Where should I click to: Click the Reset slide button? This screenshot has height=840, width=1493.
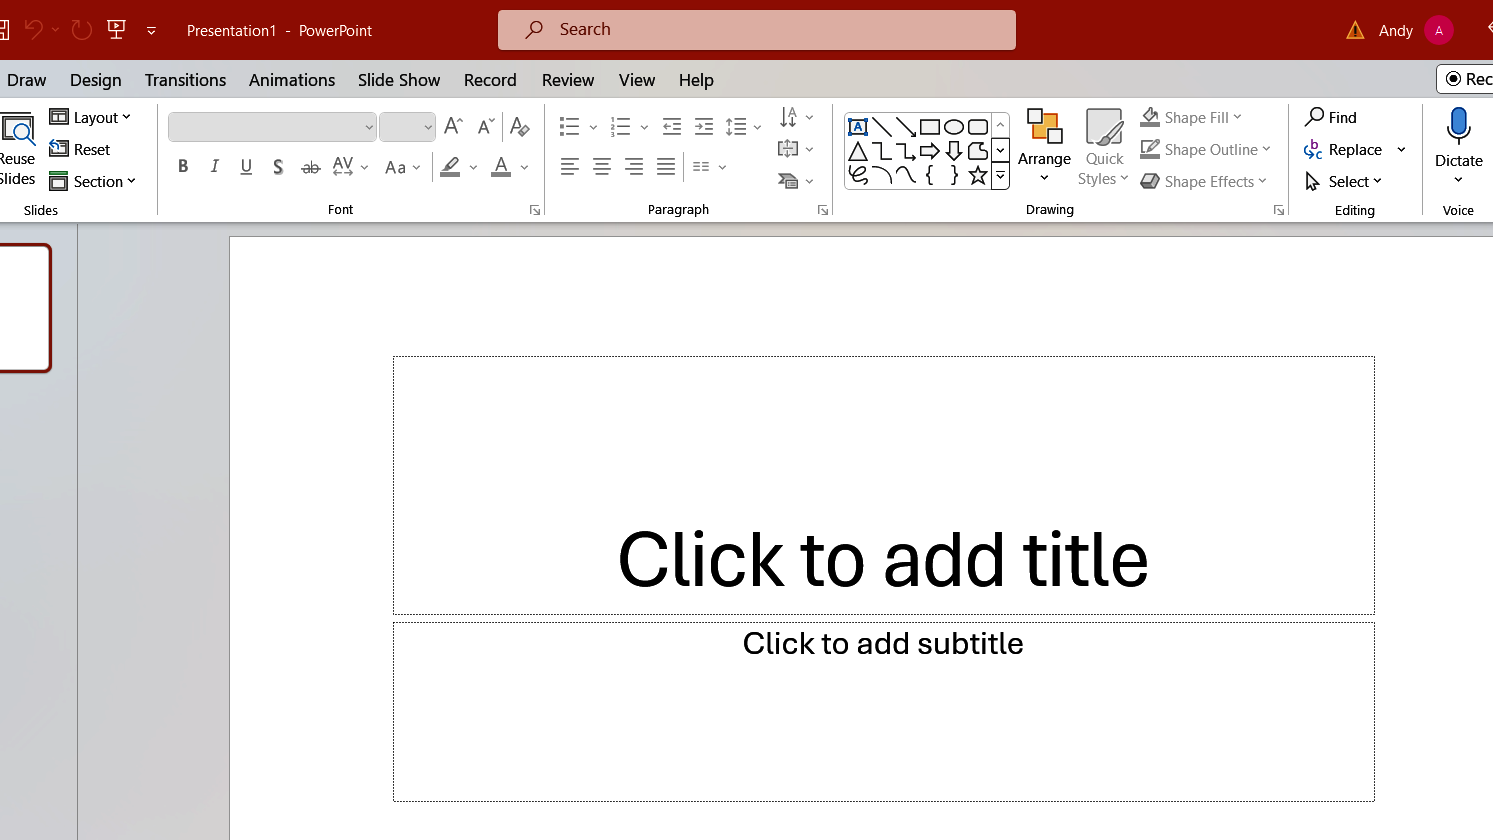pos(80,150)
